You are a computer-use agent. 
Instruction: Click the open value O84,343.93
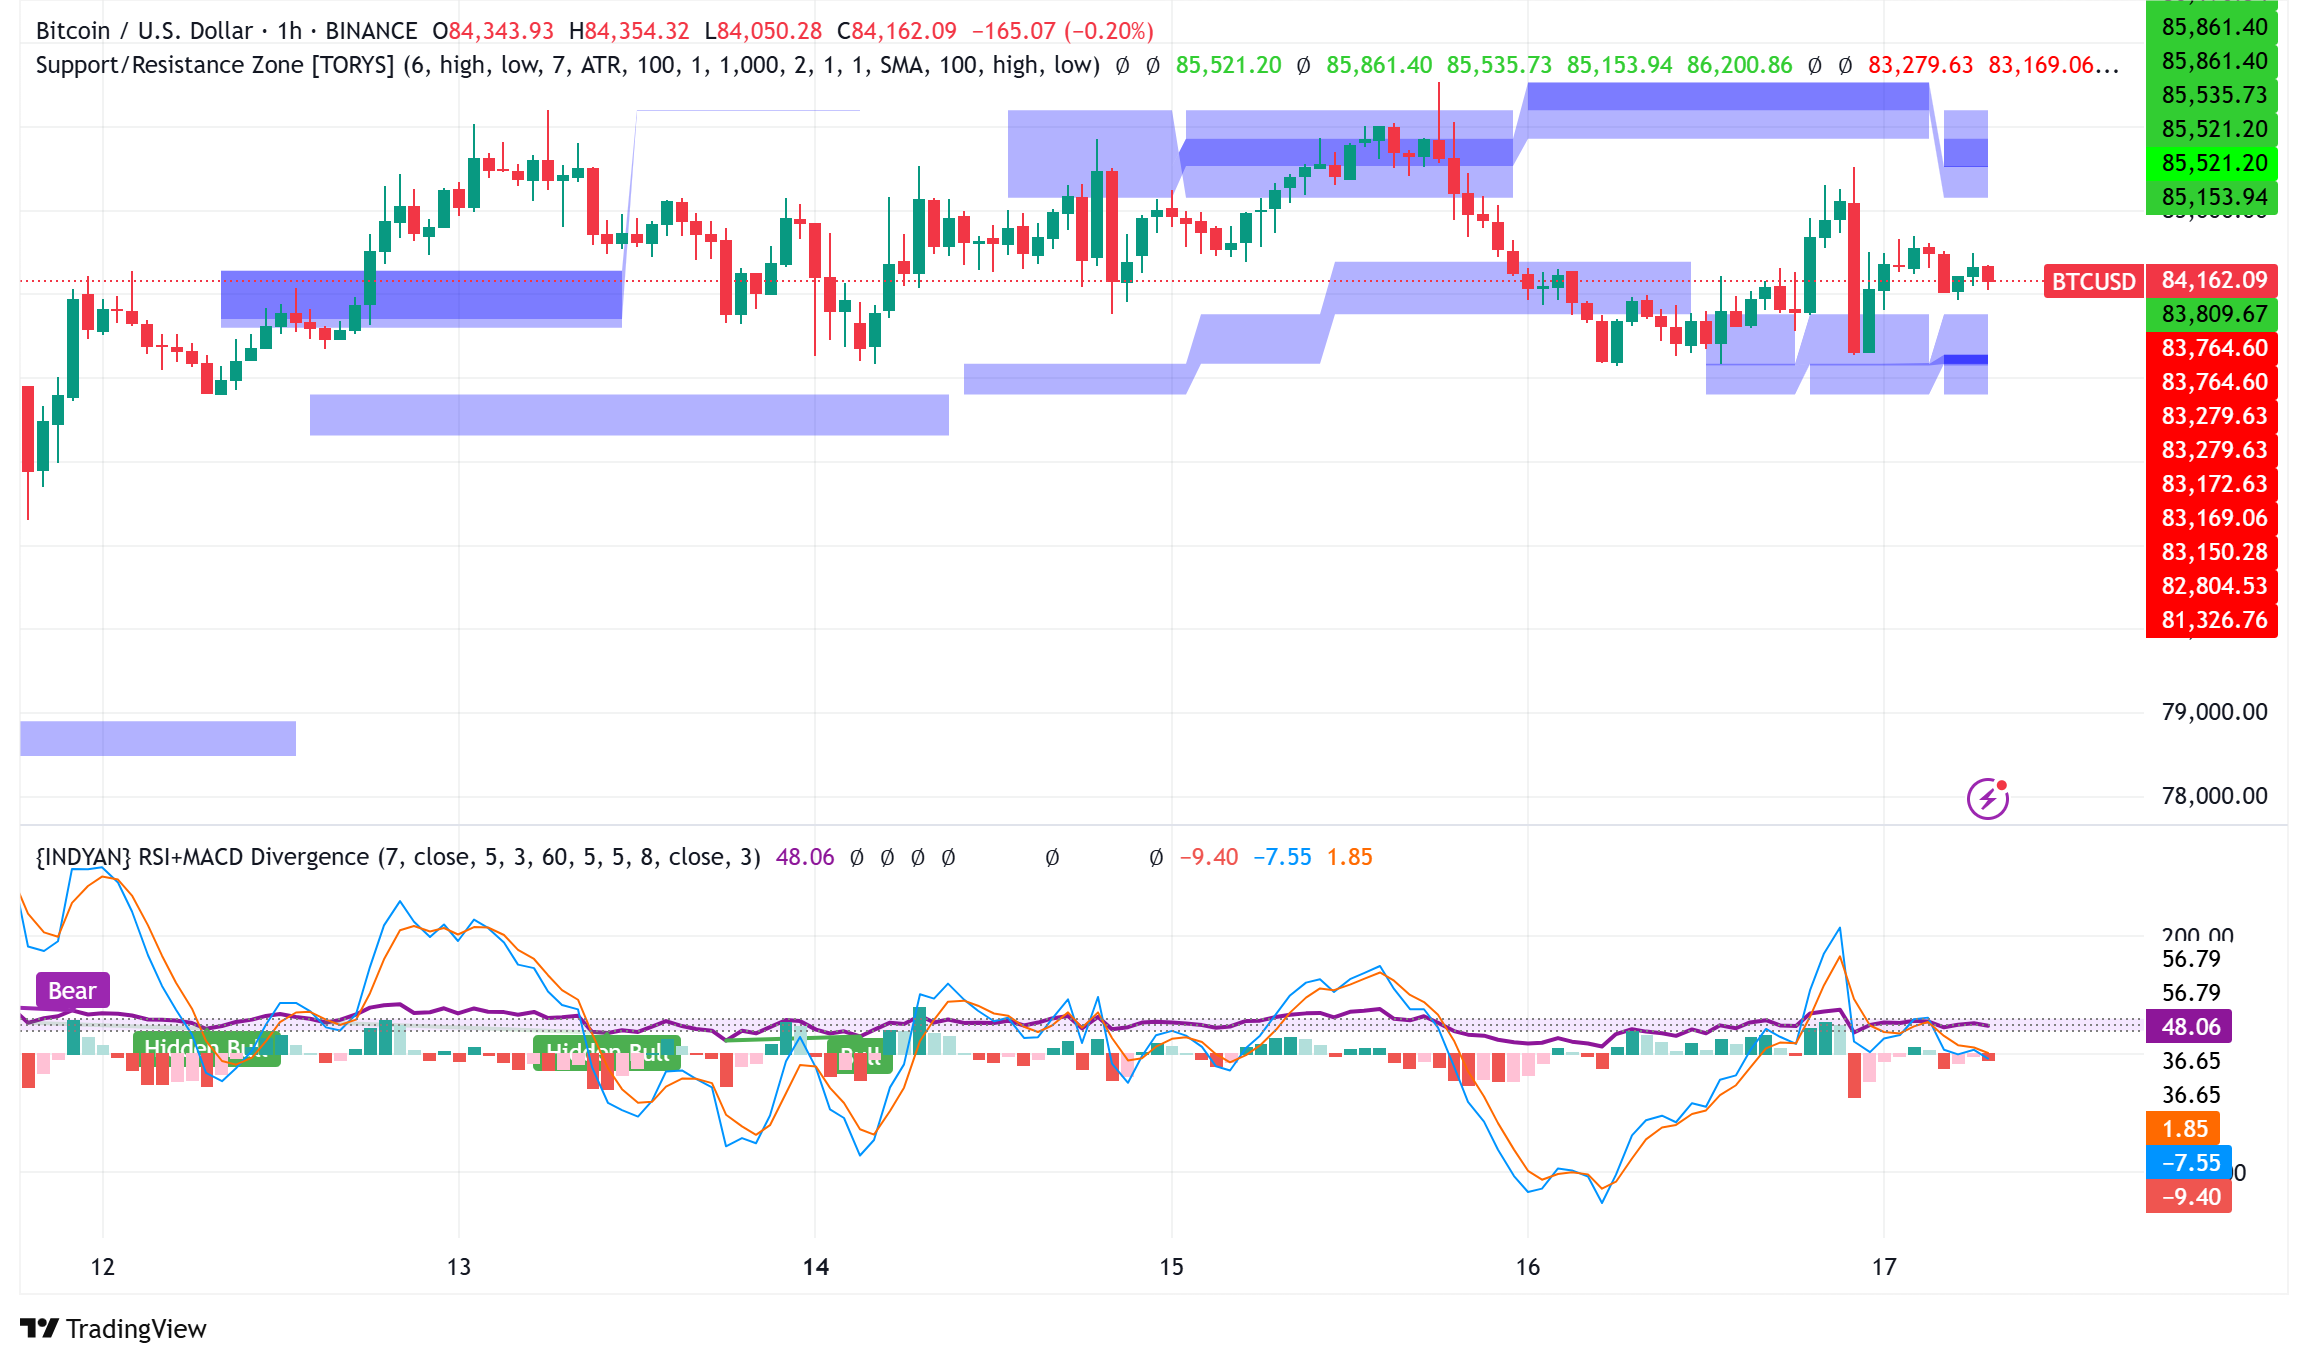click(x=493, y=31)
